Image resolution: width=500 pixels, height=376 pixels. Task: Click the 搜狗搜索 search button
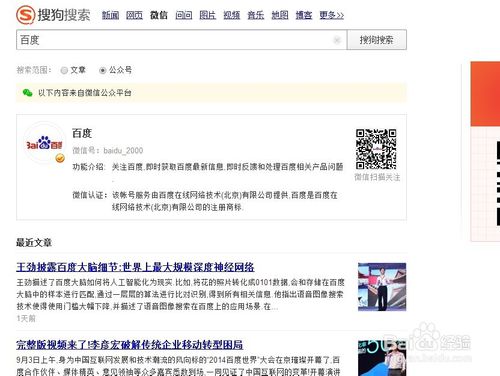tap(377, 40)
